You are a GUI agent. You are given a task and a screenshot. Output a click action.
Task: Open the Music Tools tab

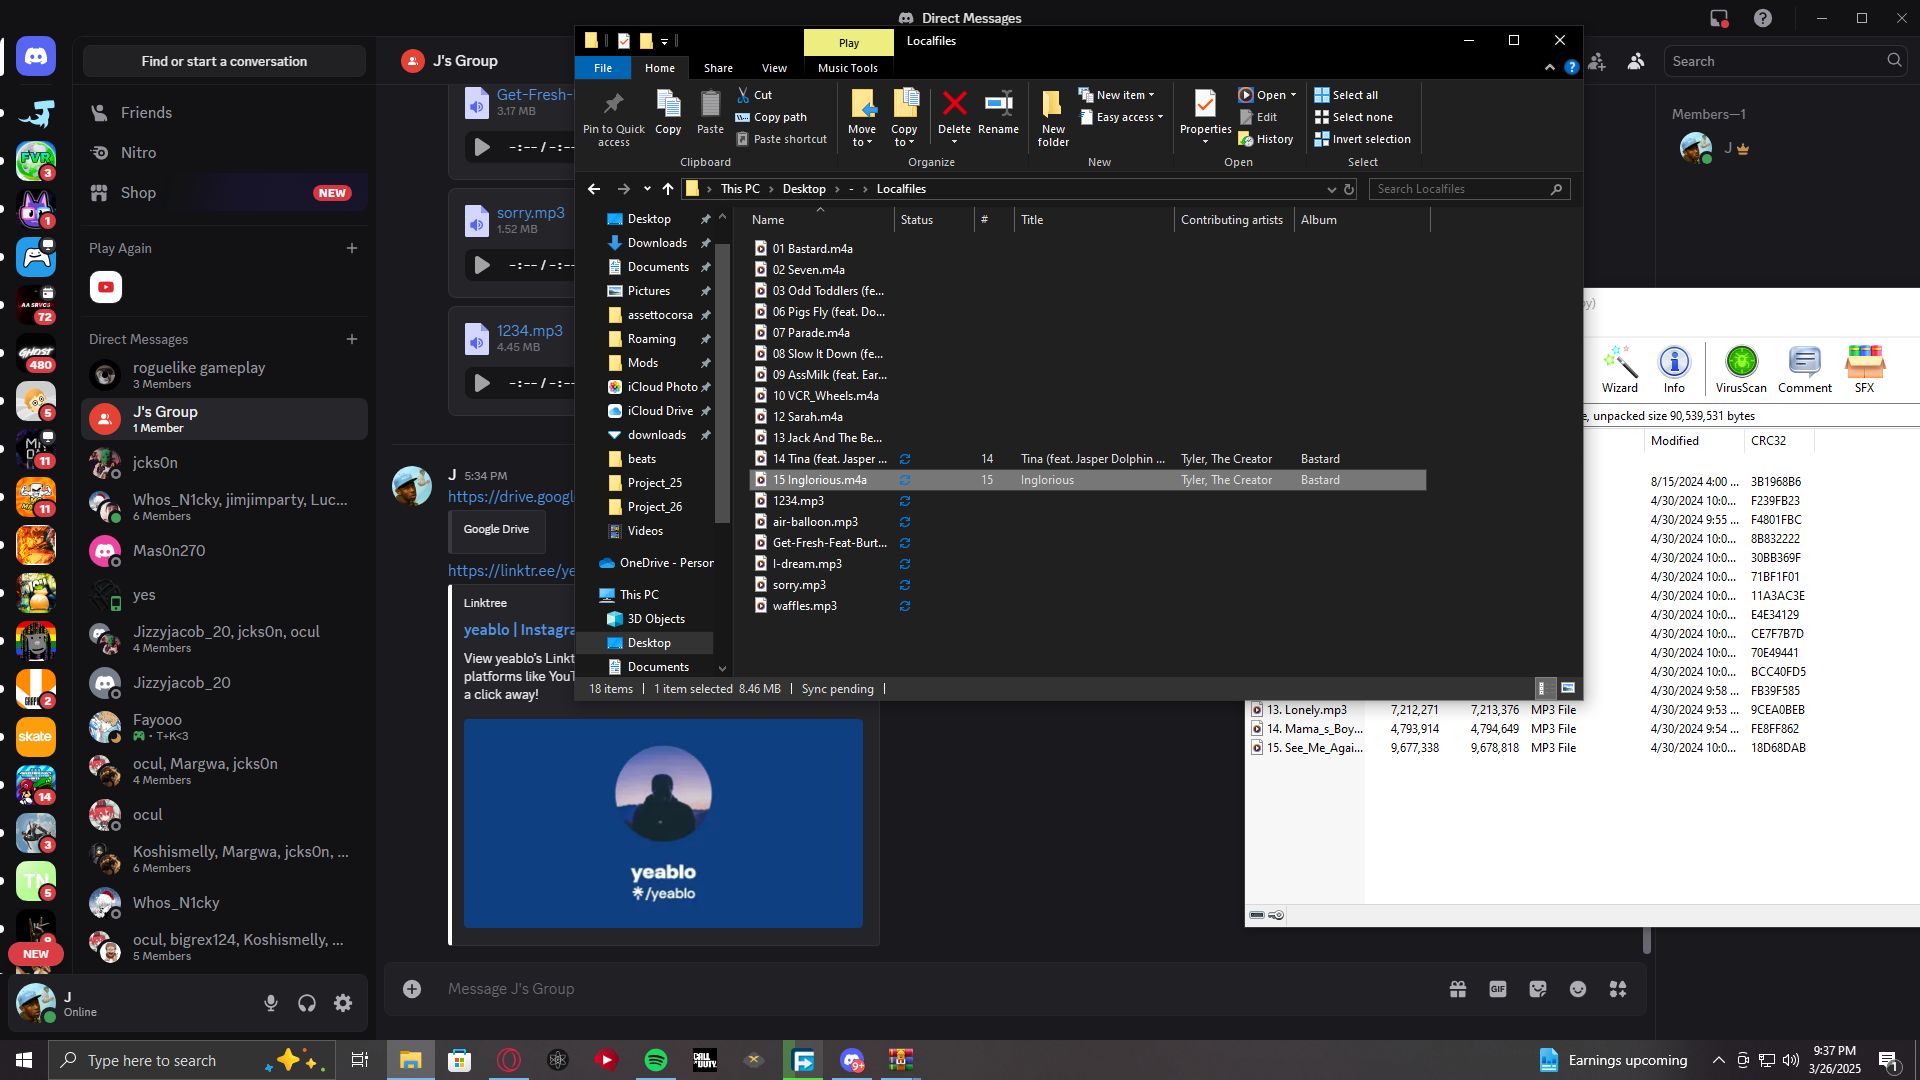(x=847, y=68)
